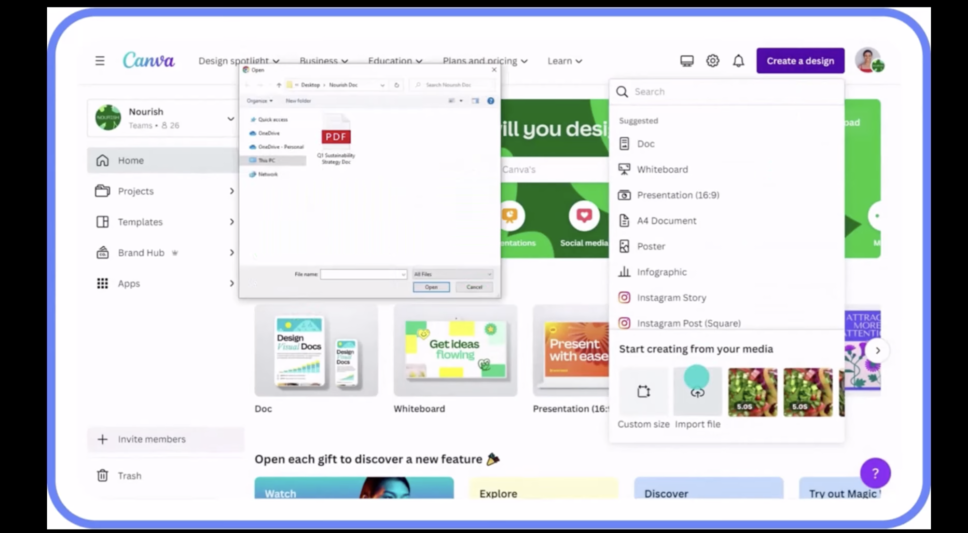Screen dimensions: 968x533
Task: Expand the Apps chevron
Action: pyautogui.click(x=232, y=283)
